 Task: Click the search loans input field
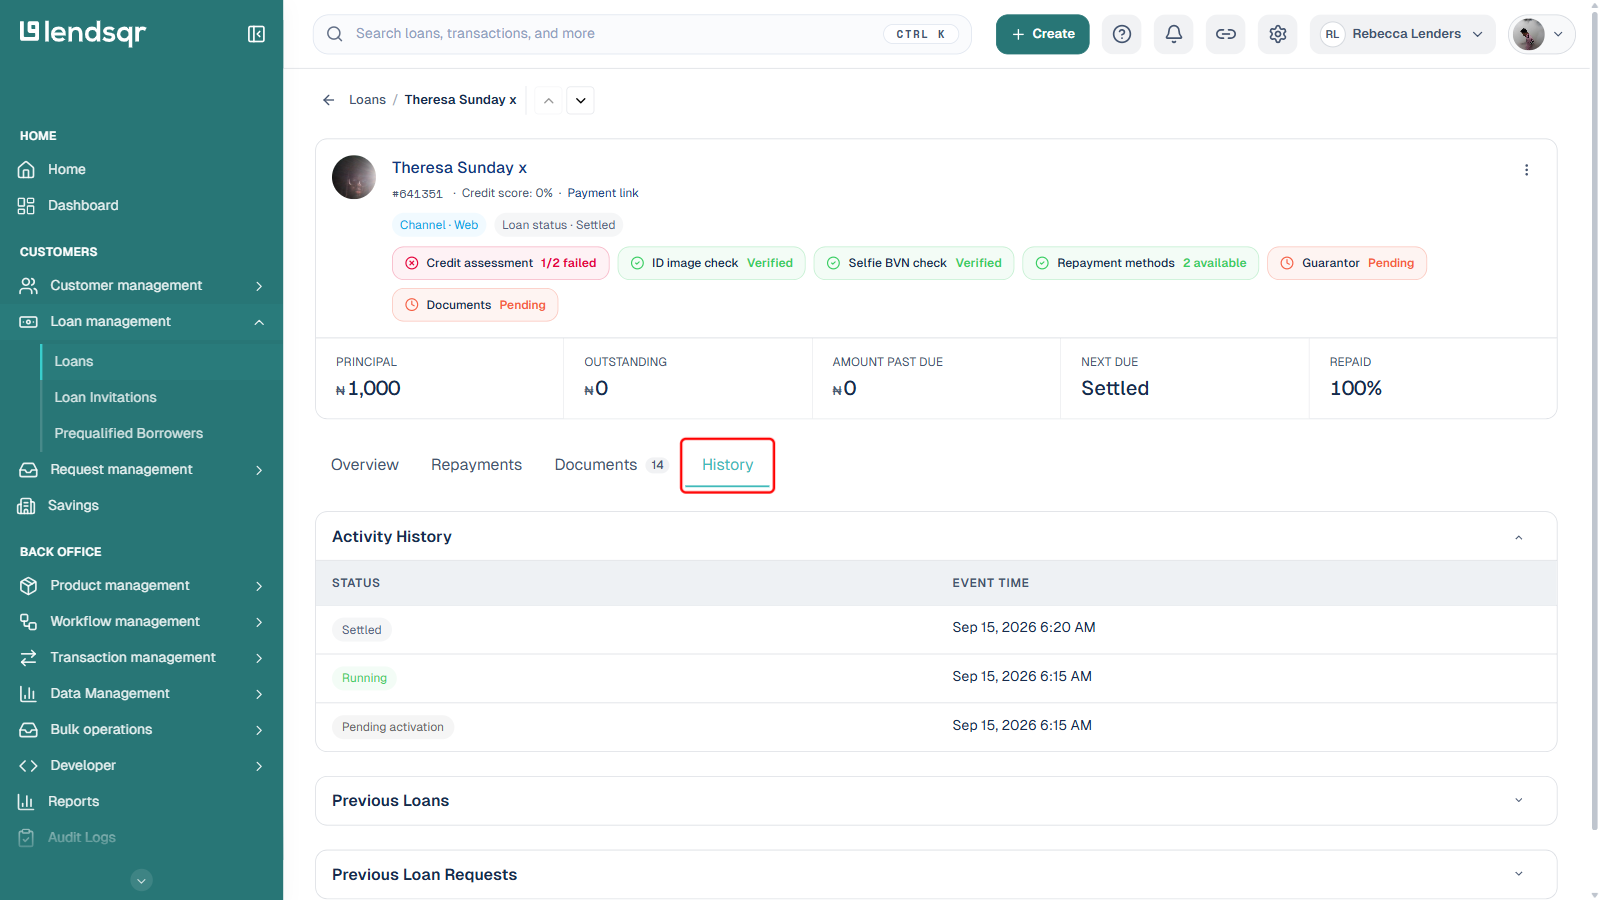click(642, 34)
